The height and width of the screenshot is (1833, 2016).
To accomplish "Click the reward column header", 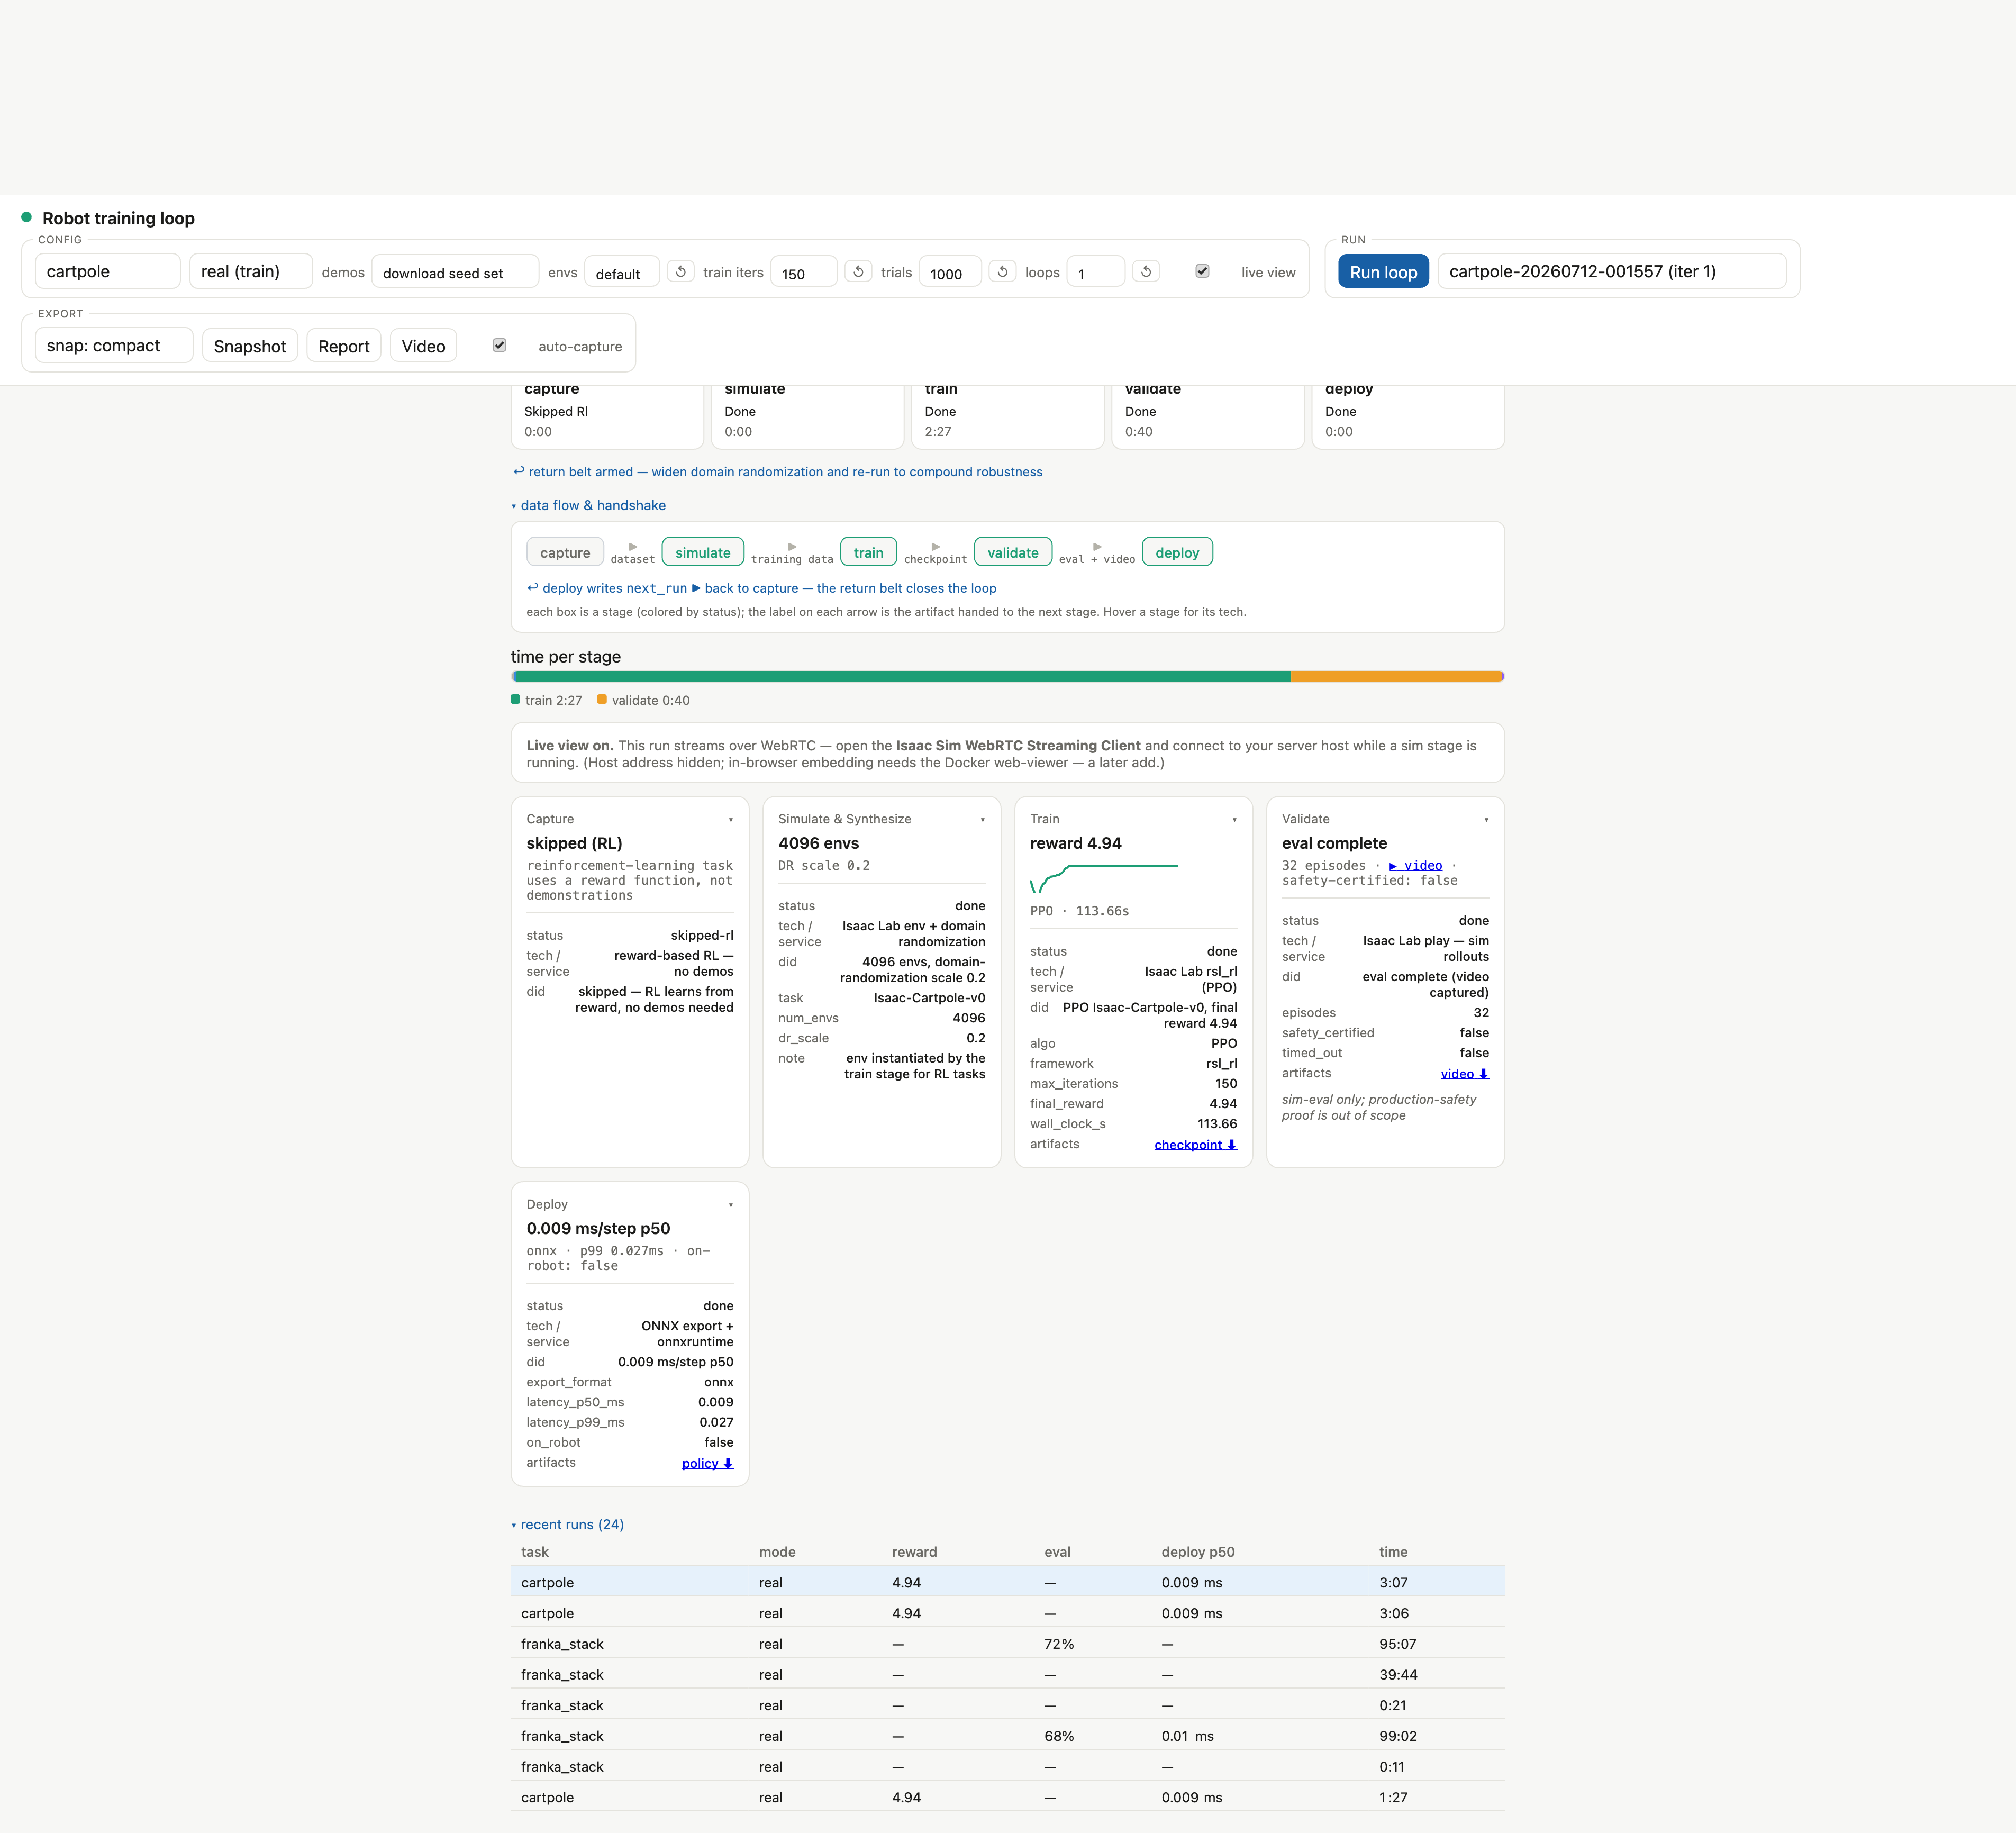I will click(x=914, y=1552).
